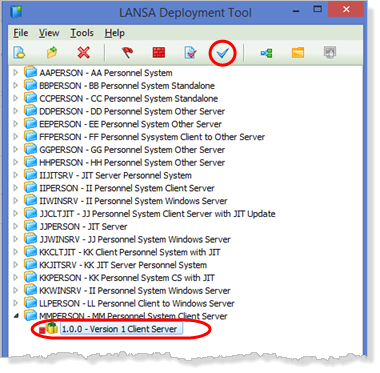Screen dimensions: 380x373
Task: Click the package icon beside version 1.0.0
Action: click(x=52, y=329)
